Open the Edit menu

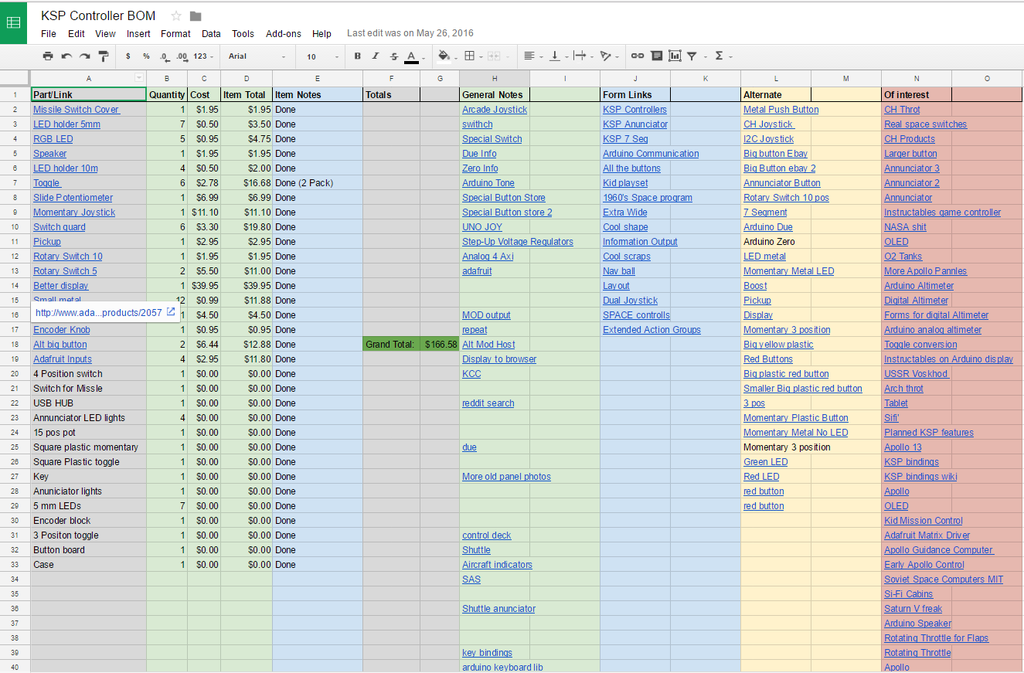[76, 34]
